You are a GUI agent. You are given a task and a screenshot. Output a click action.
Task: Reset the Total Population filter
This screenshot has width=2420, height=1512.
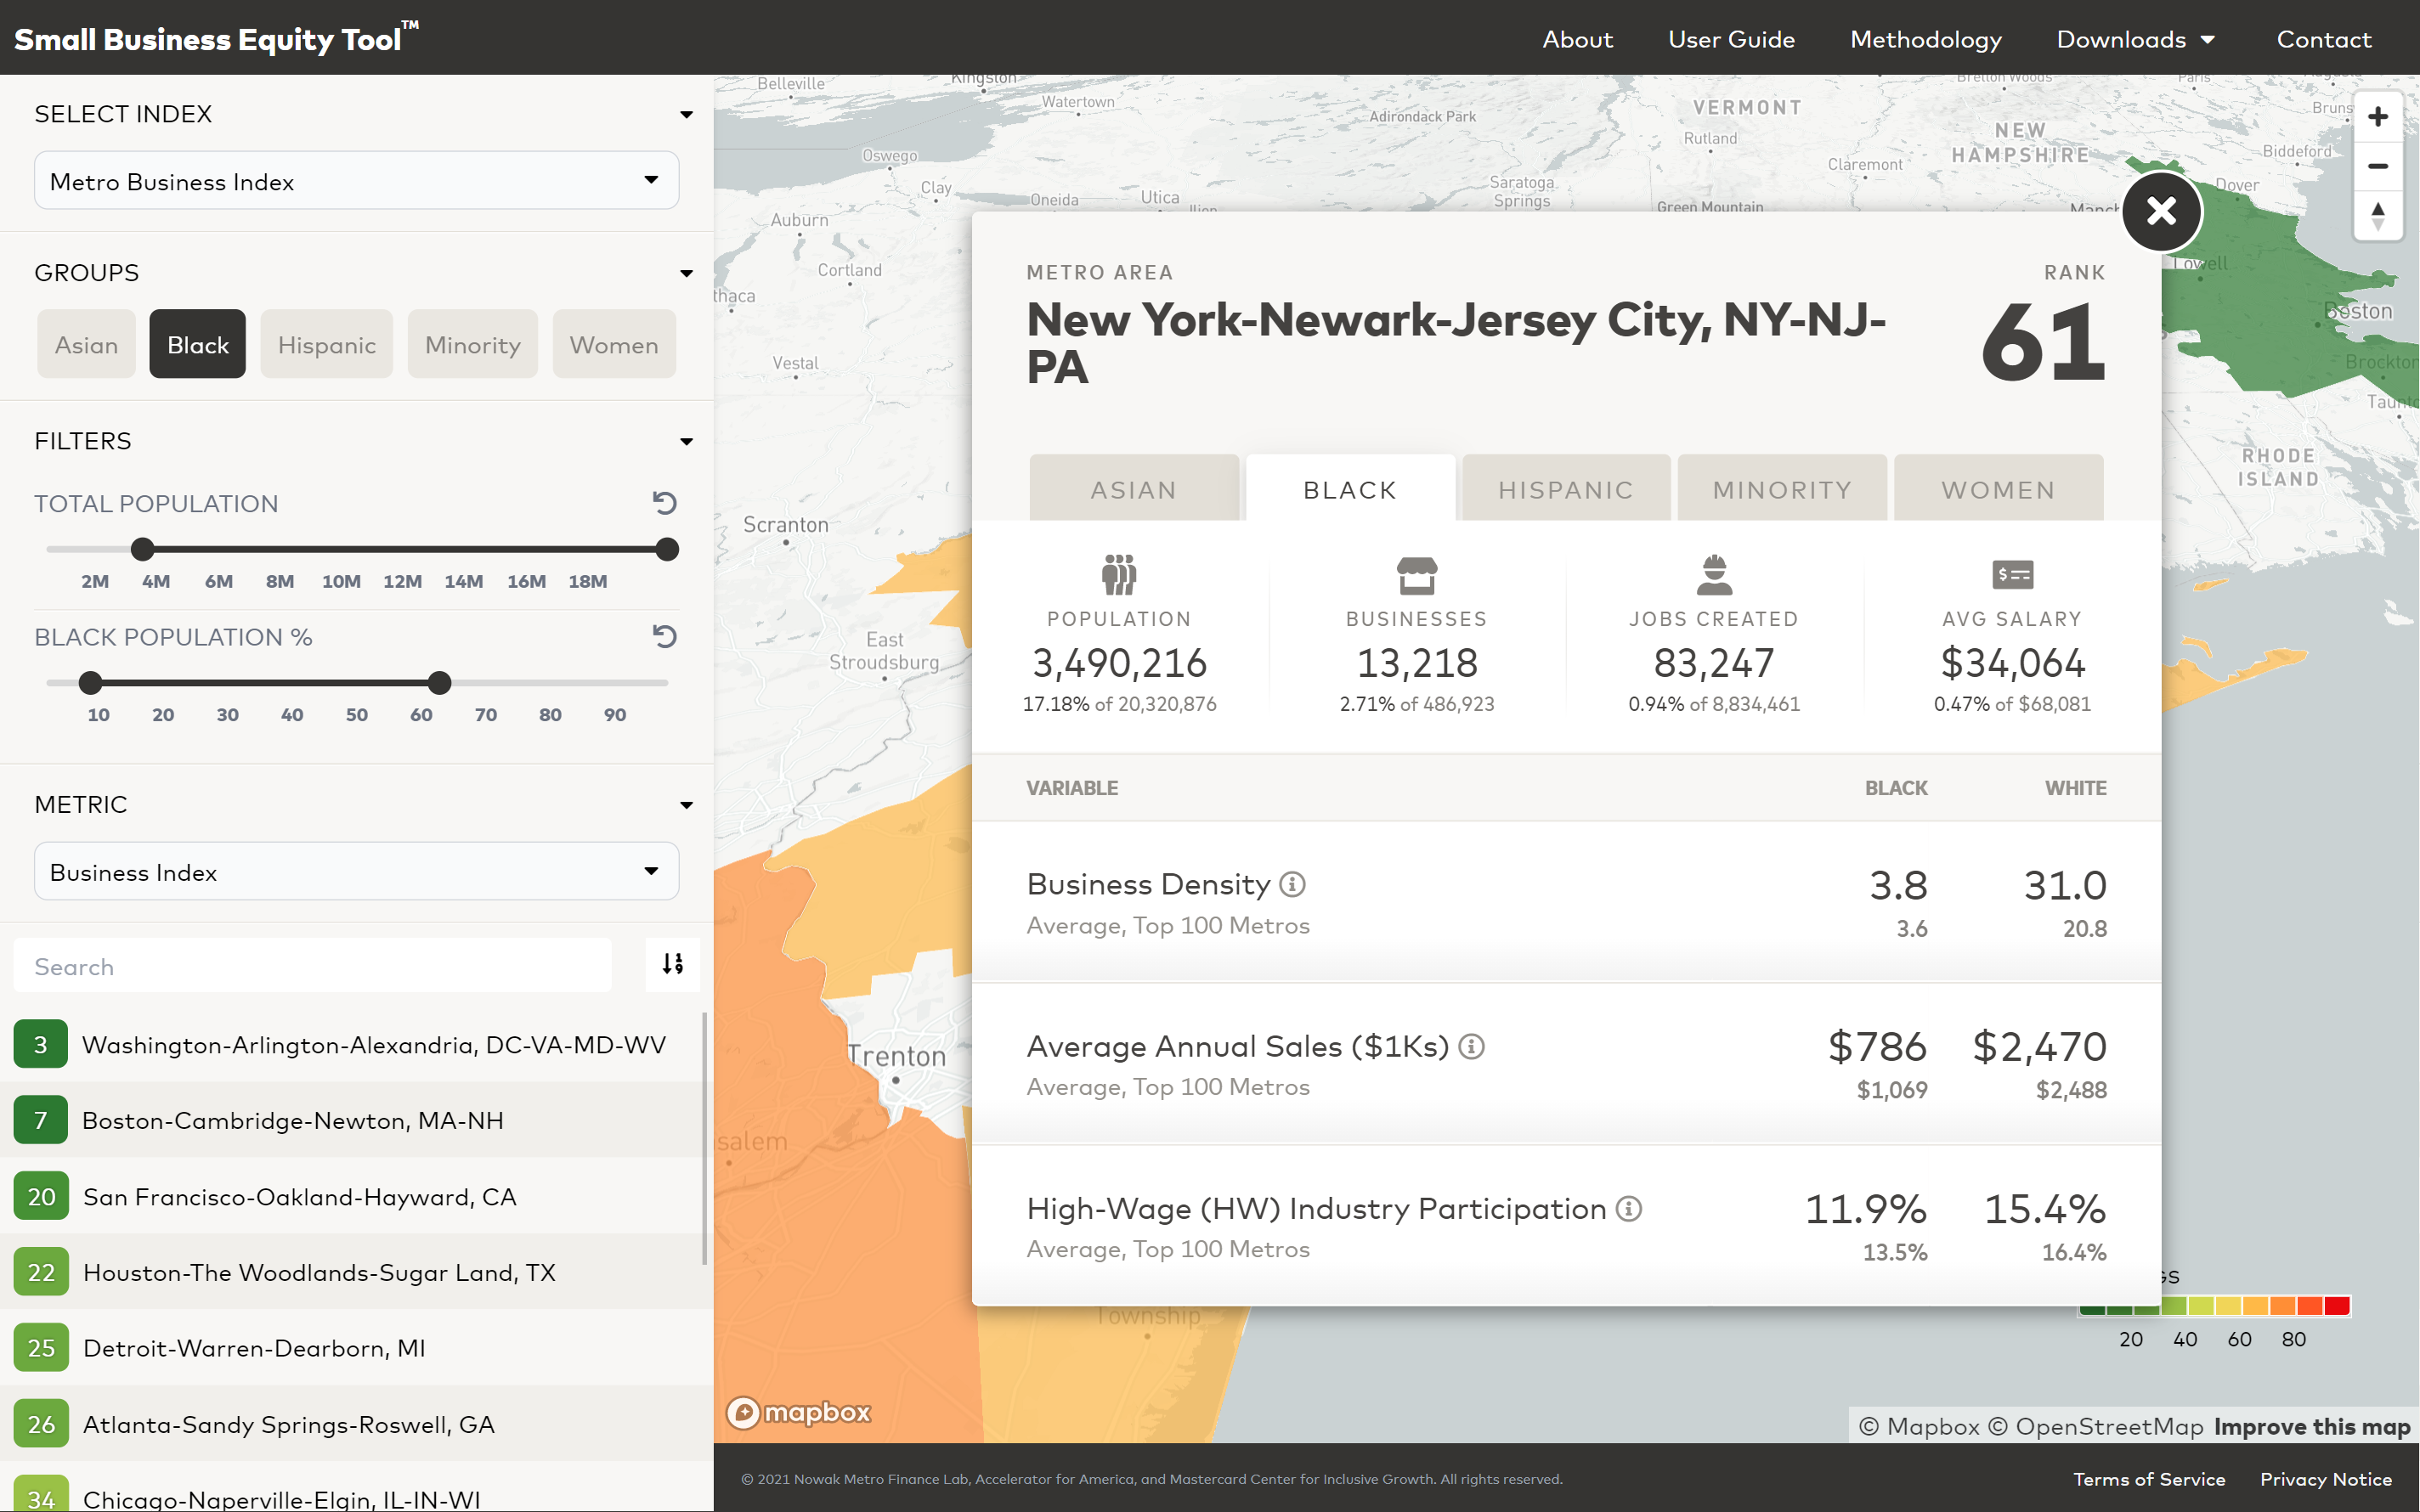tap(665, 503)
